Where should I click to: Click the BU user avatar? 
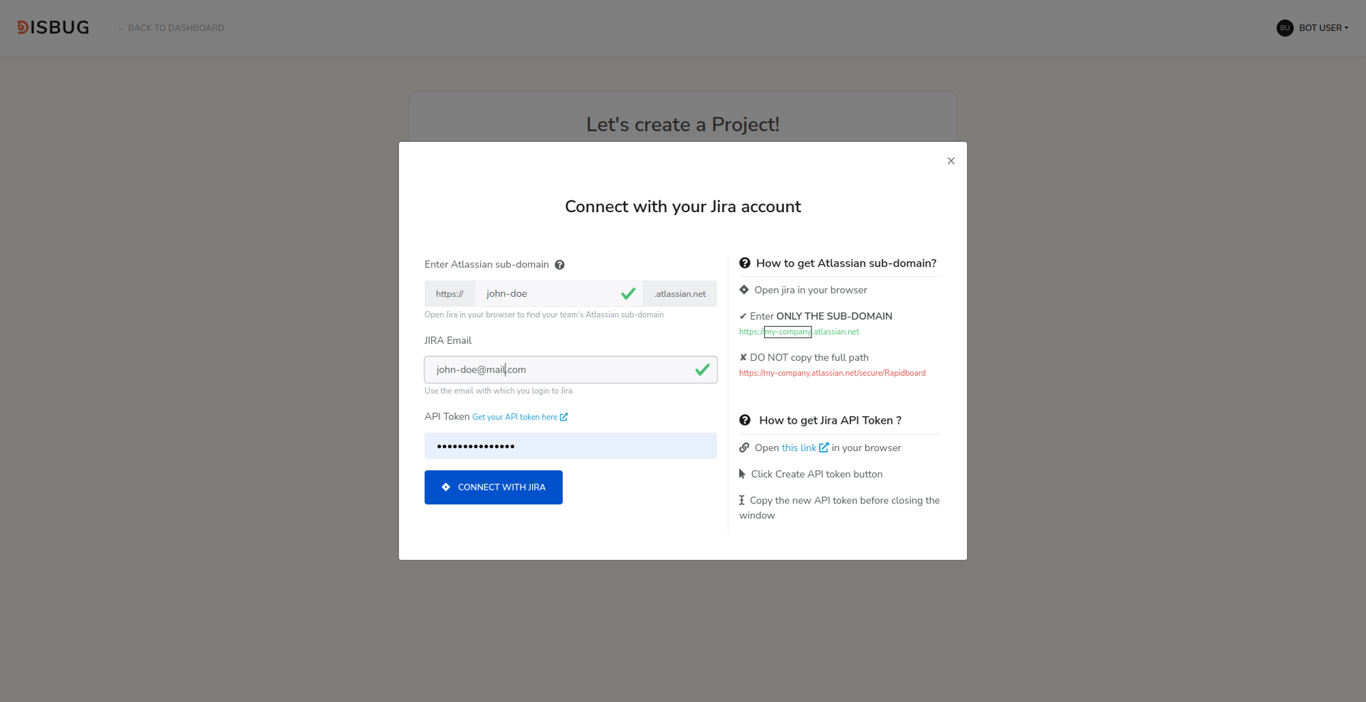1285,28
